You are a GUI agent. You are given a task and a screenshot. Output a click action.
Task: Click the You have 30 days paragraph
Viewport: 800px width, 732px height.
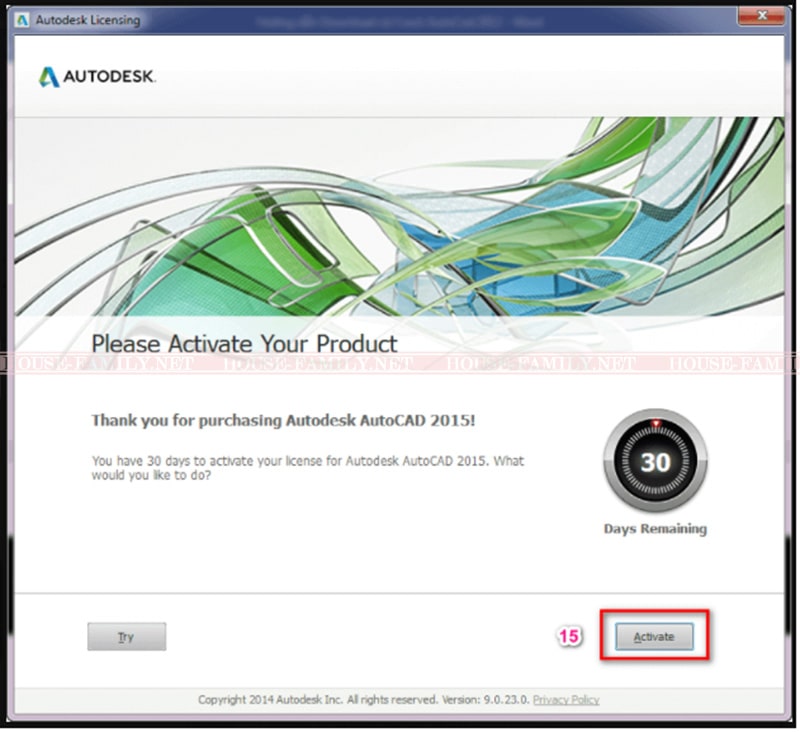pos(308,468)
